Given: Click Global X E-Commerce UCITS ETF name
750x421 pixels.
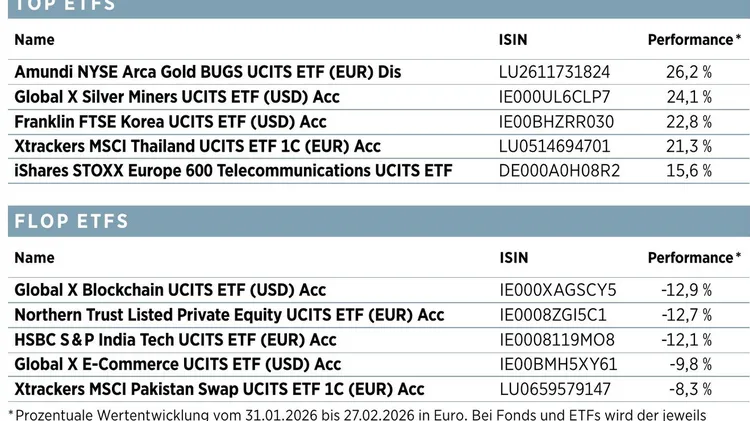Looking at the screenshot, I should pos(177,364).
